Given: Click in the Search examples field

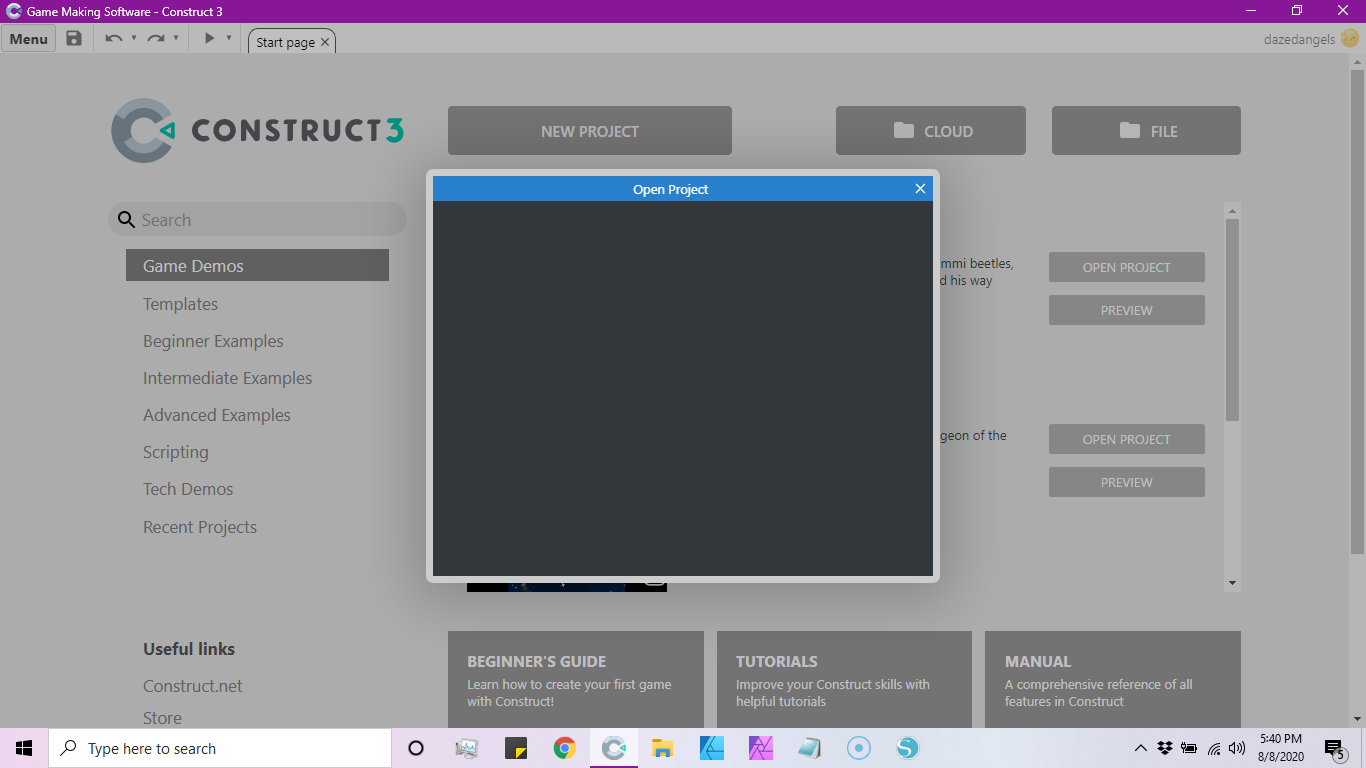Looking at the screenshot, I should point(258,220).
